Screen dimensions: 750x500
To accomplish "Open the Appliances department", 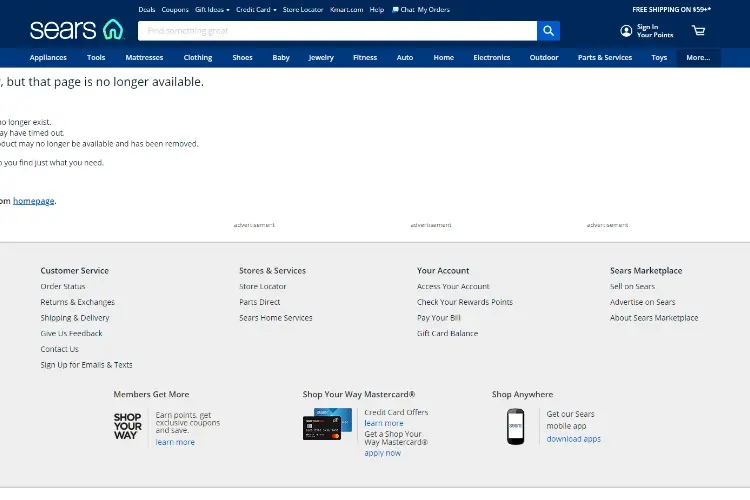I will 48,57.
